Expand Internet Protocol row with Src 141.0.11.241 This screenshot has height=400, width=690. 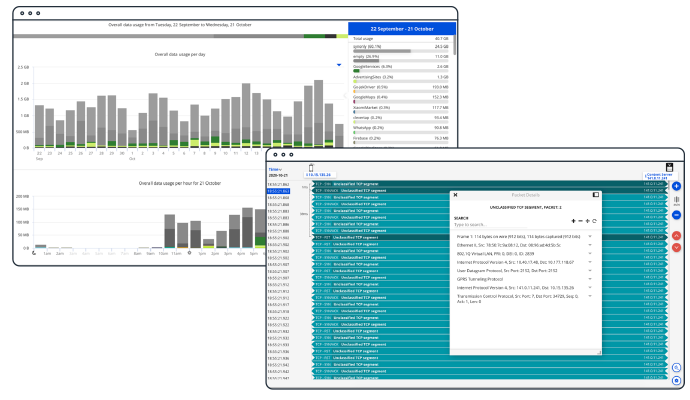coord(590,287)
